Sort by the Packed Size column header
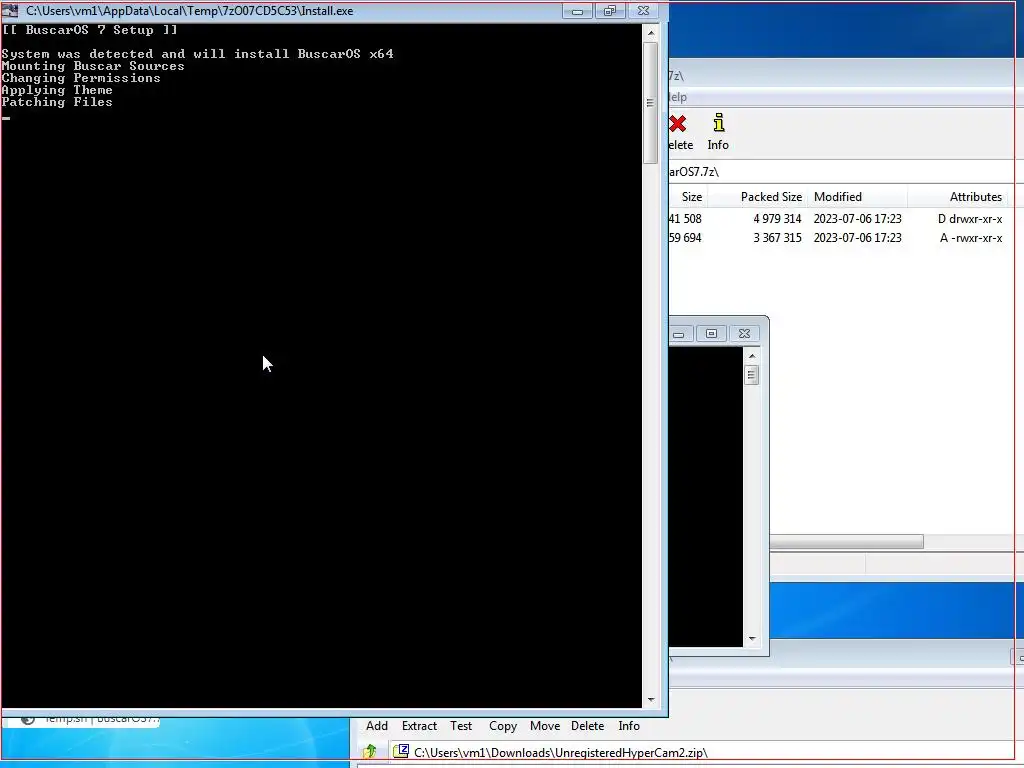1024x768 pixels. (758, 197)
